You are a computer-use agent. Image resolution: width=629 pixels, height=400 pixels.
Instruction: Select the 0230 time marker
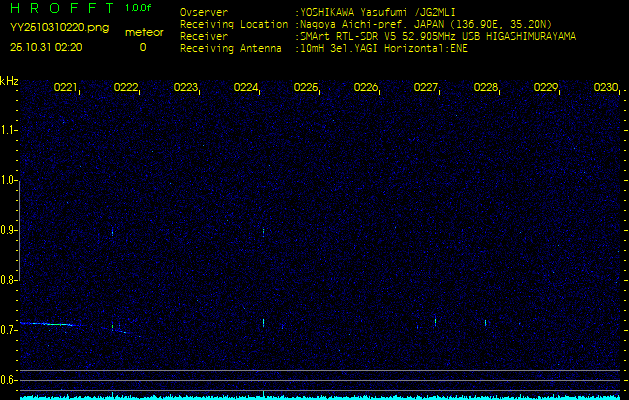click(605, 88)
